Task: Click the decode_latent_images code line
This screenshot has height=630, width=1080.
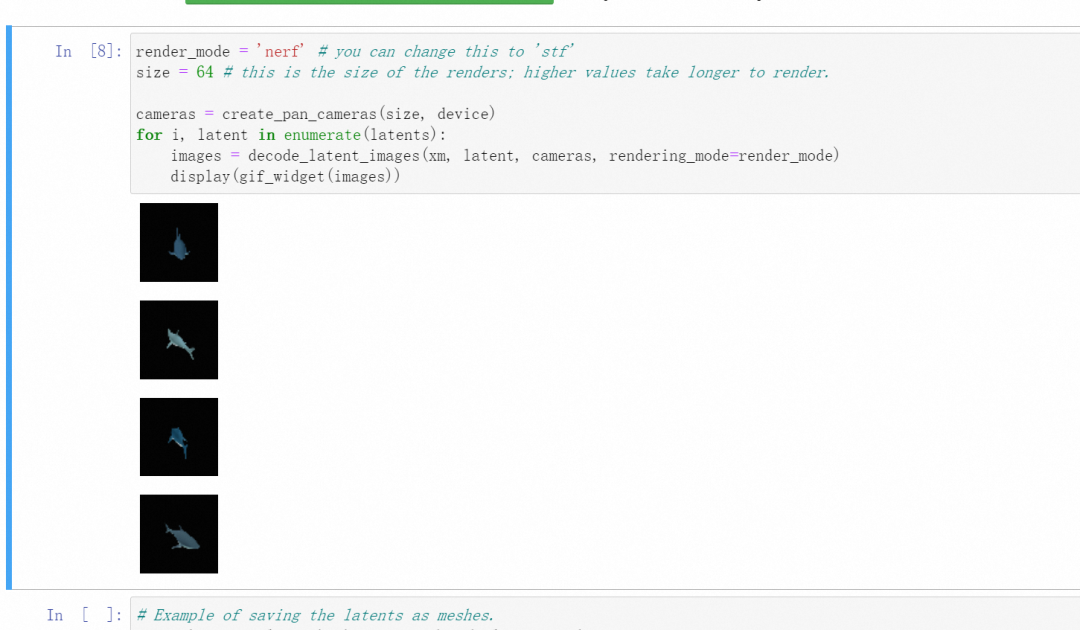Action: pos(505,156)
